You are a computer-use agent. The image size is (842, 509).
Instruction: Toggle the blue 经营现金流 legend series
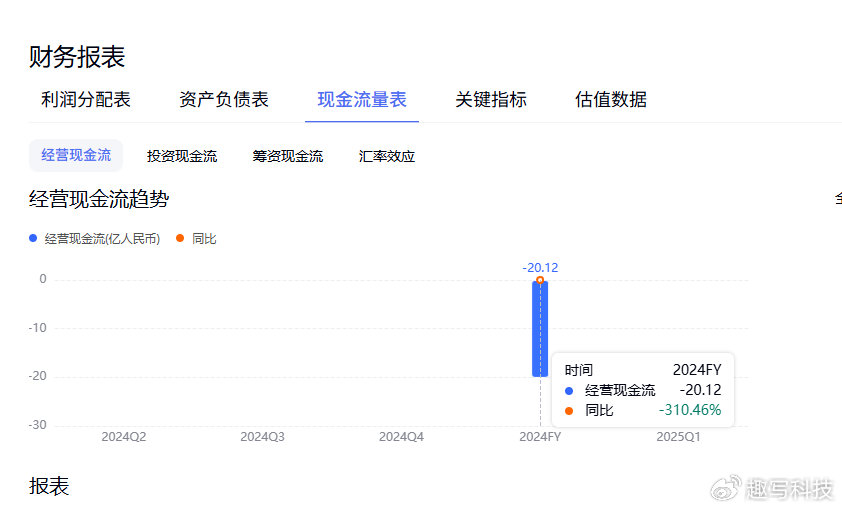click(x=95, y=239)
